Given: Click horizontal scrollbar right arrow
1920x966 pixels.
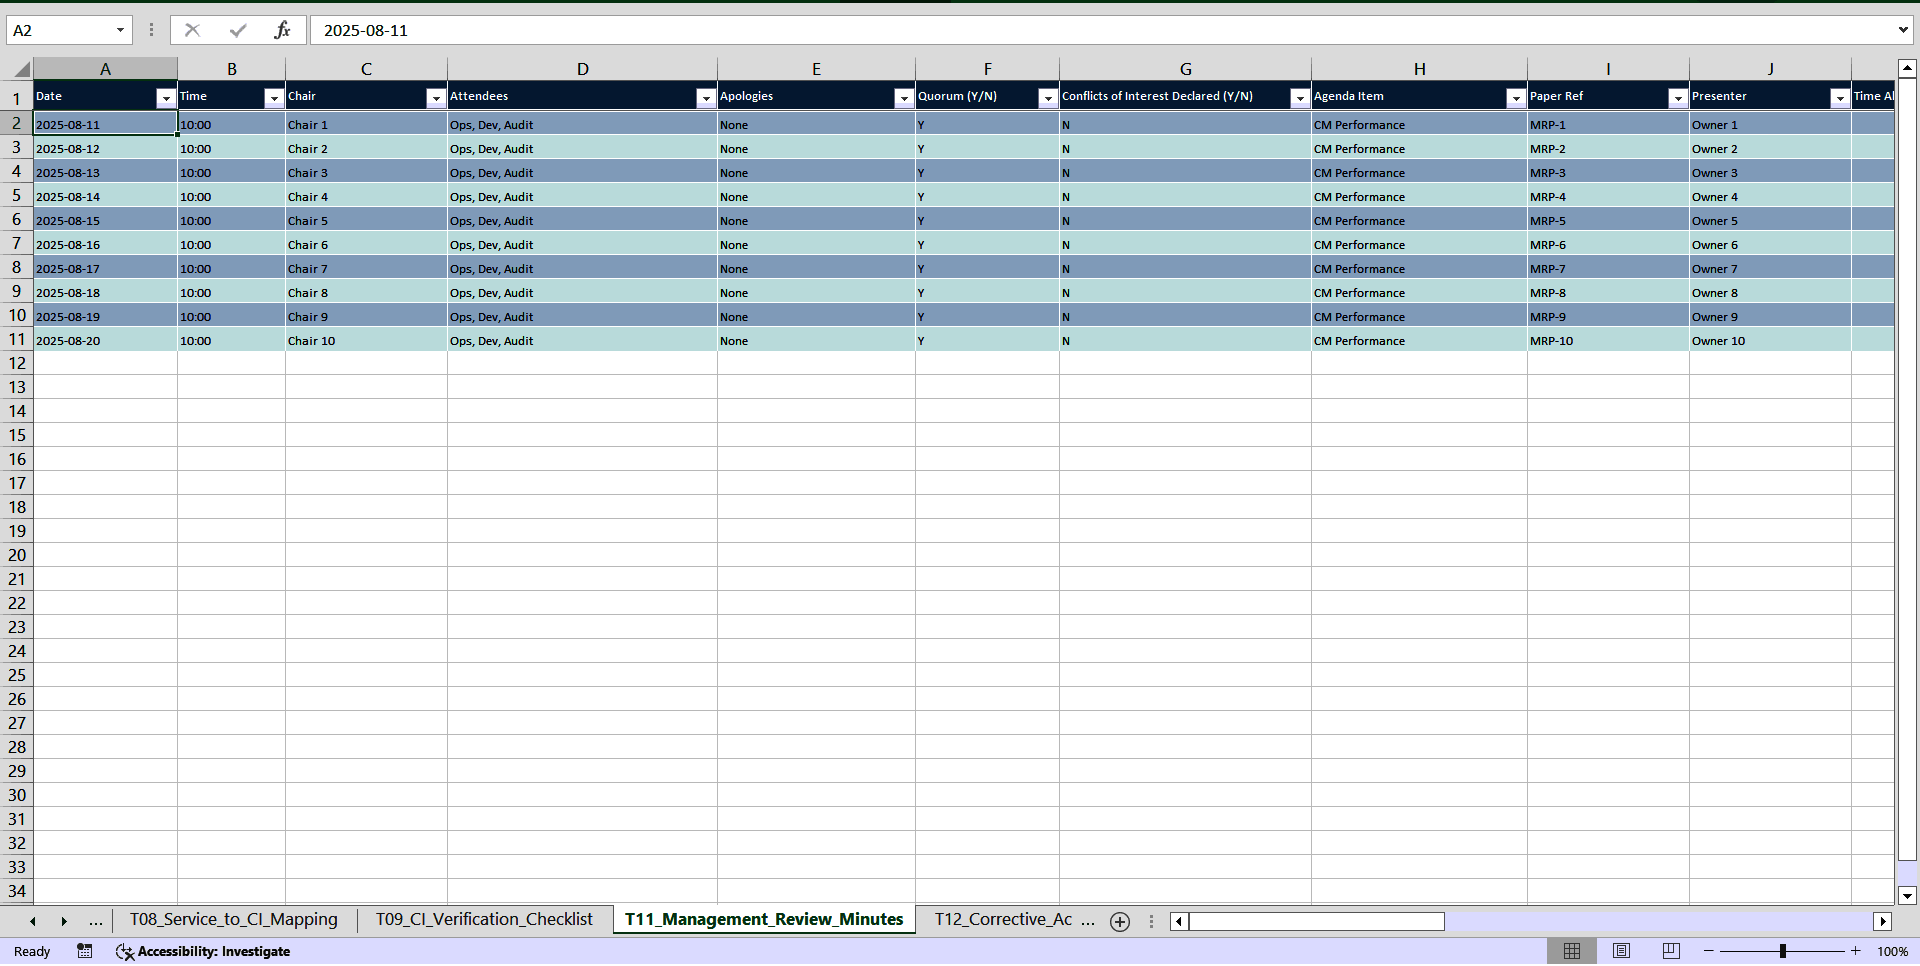Looking at the screenshot, I should pyautogui.click(x=1883, y=922).
